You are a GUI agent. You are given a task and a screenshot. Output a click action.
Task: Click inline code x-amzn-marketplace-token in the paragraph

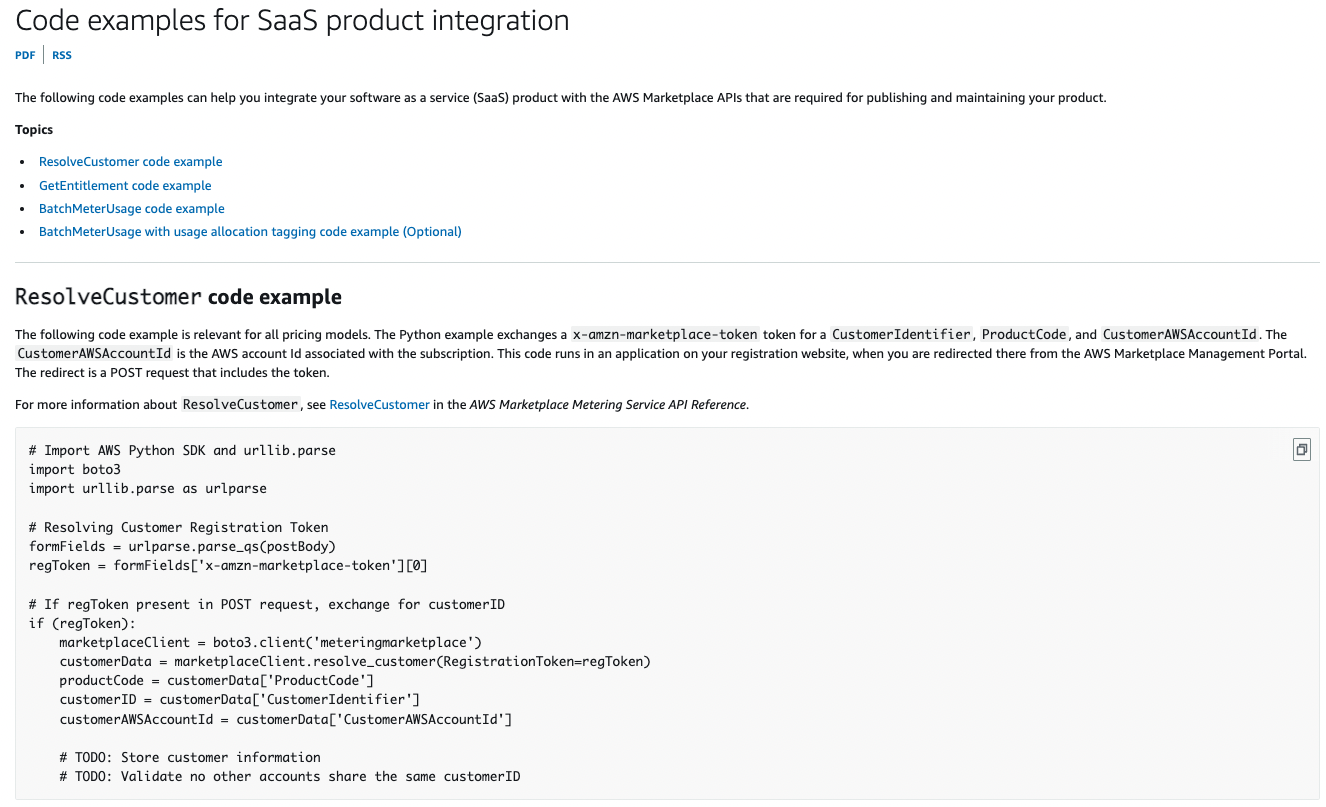pyautogui.click(x=664, y=335)
